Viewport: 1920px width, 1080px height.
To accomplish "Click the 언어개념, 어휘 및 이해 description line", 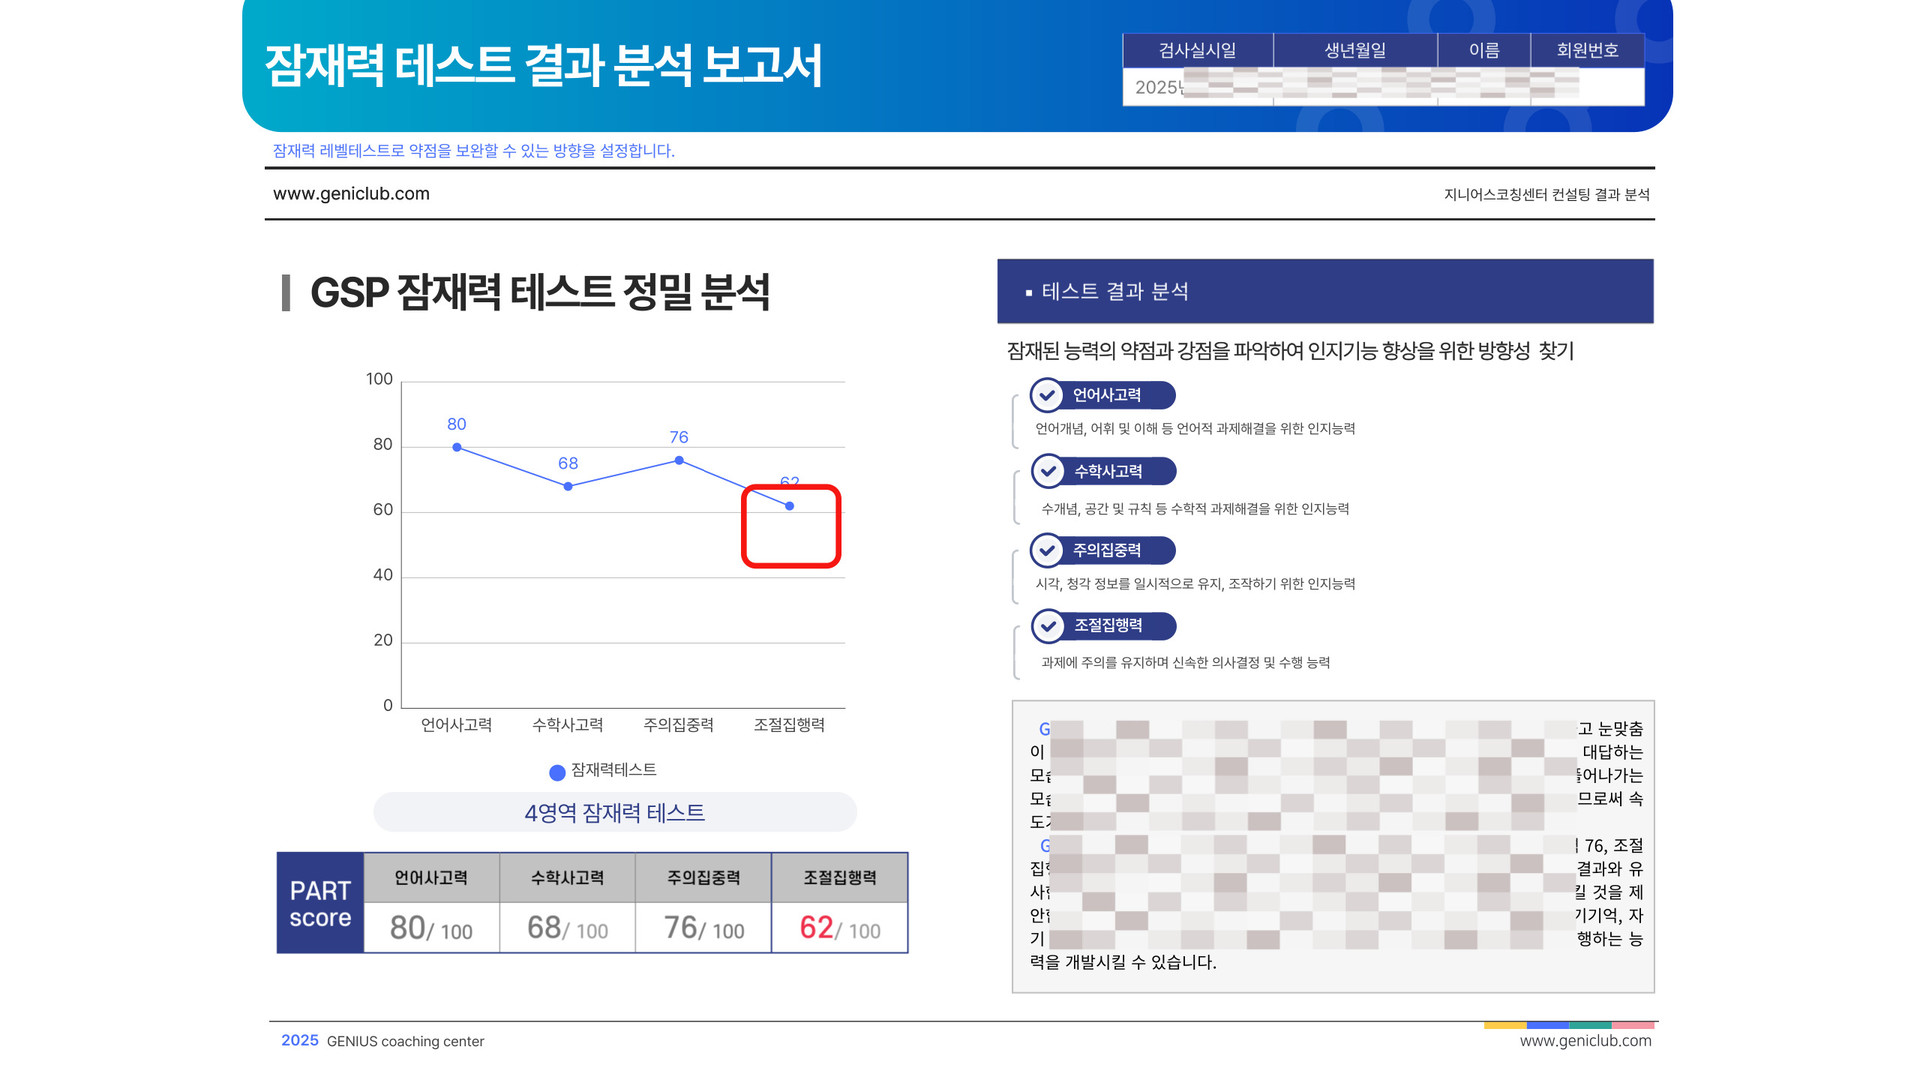I will coord(1195,429).
